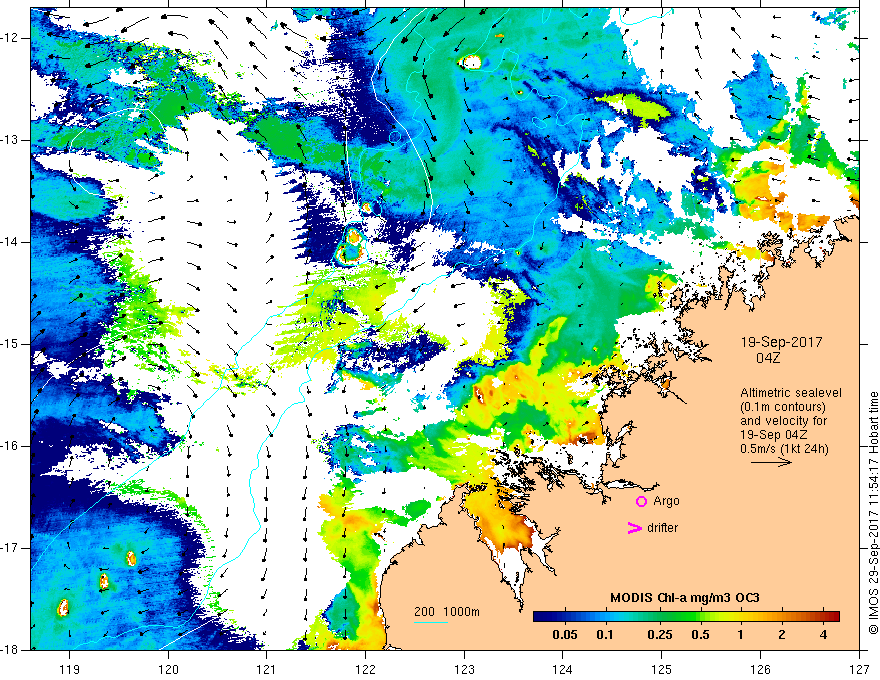Click the color bar tick label "4"
Screen dimensions: 880x680
[x=823, y=635]
